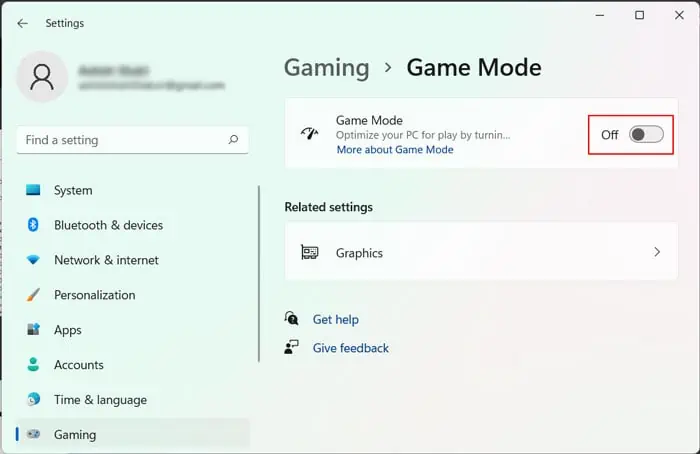Click the sidebar scrollbar

tap(259, 274)
